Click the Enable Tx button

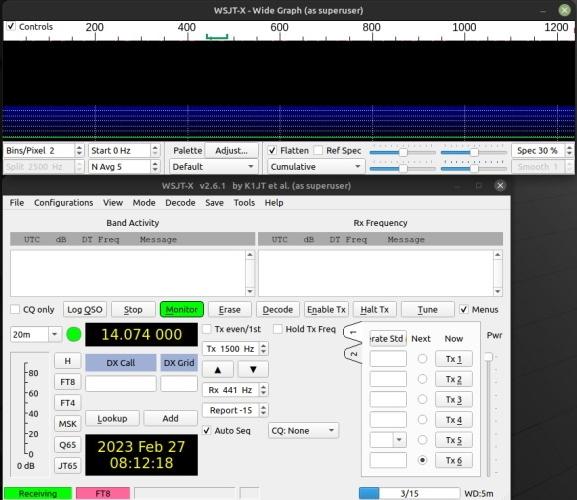pos(326,309)
